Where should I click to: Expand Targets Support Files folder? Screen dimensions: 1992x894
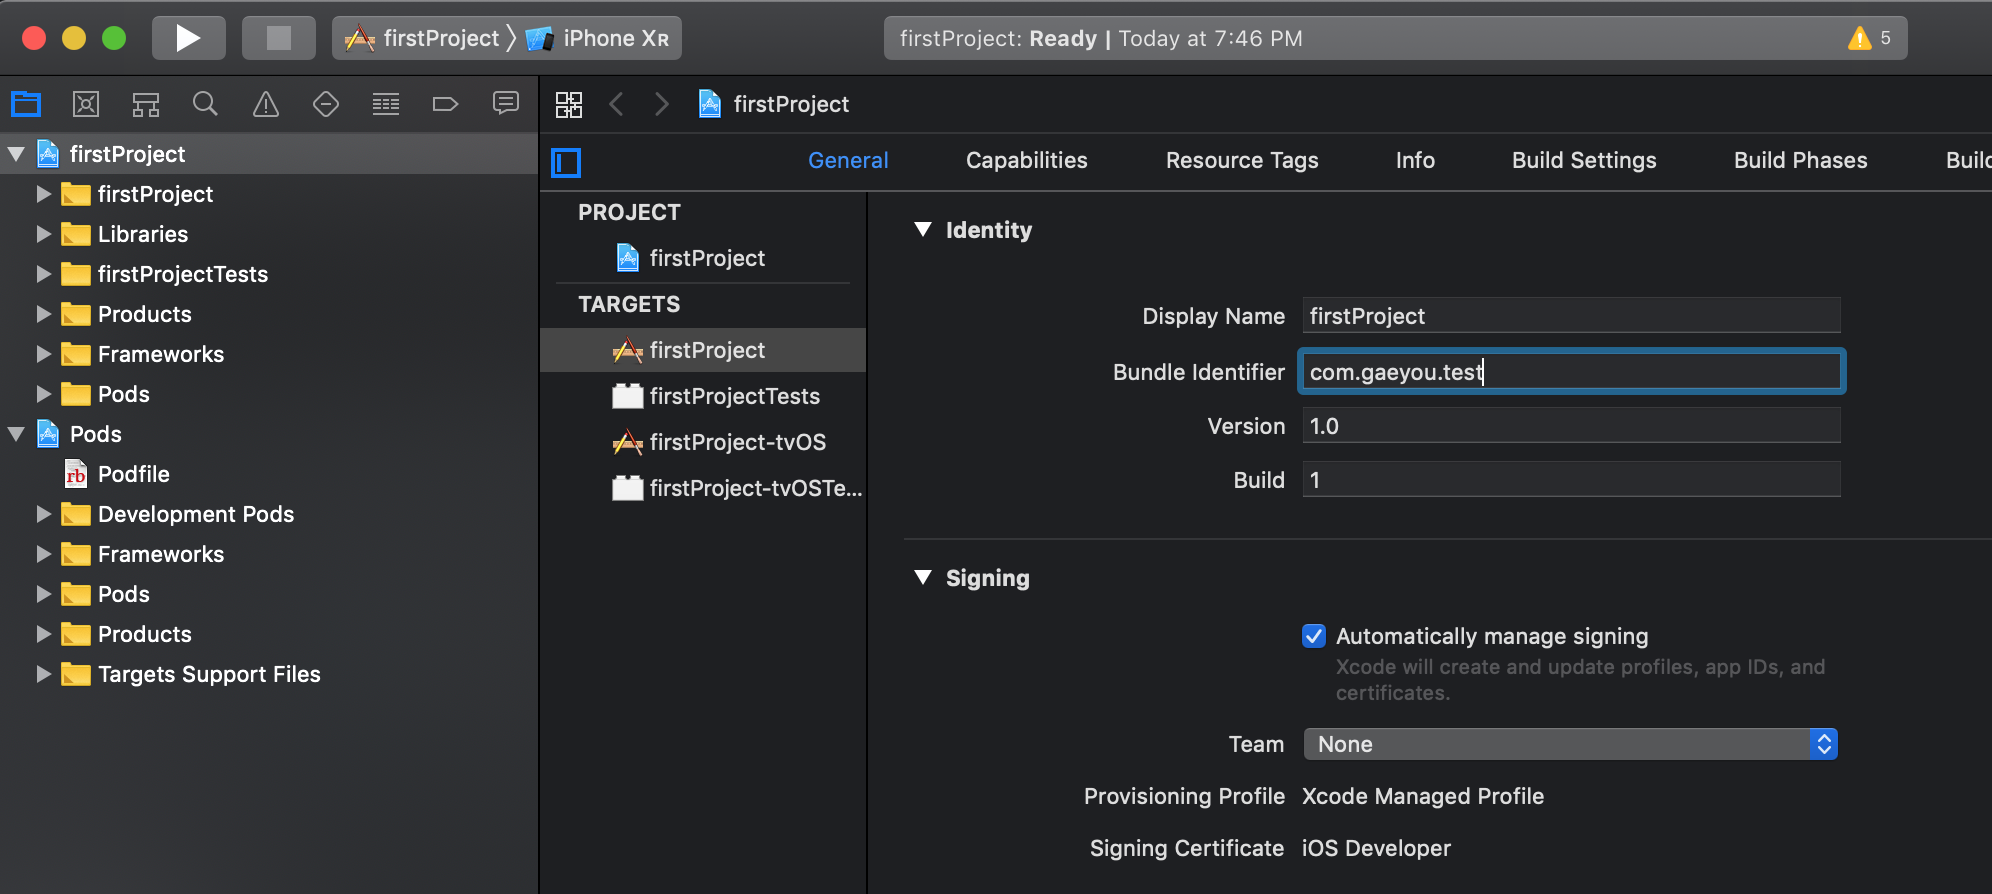tap(43, 674)
